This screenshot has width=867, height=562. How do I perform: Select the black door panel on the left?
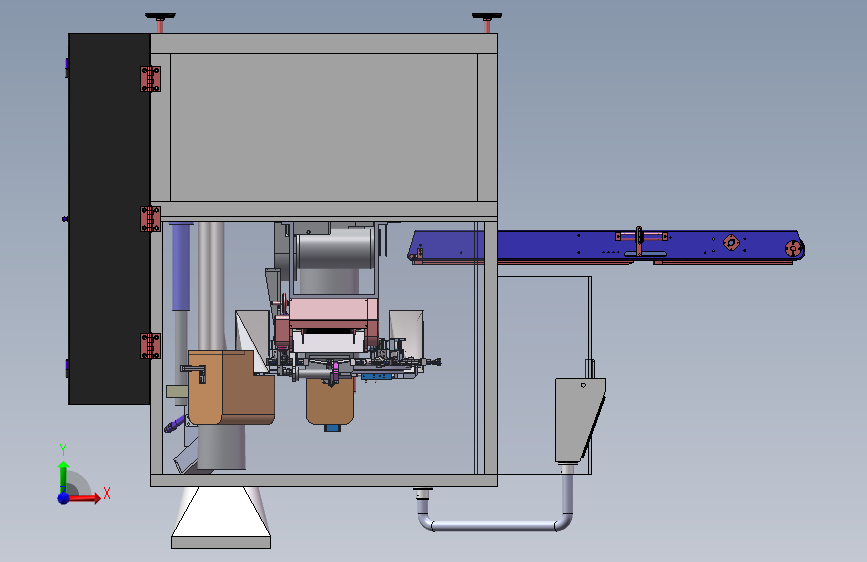pos(109,218)
